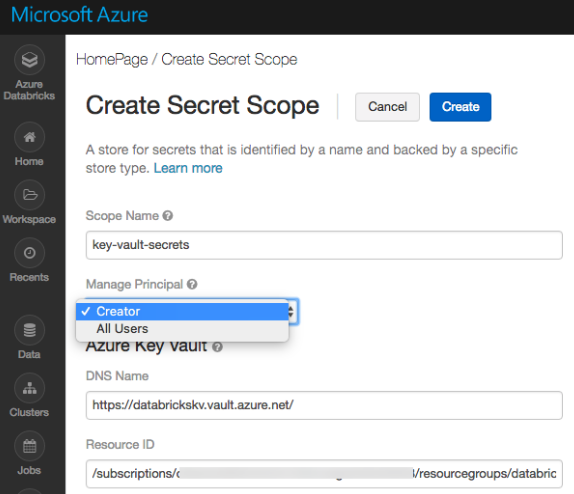Toggle the Manage Principal select arrows

click(x=291, y=312)
